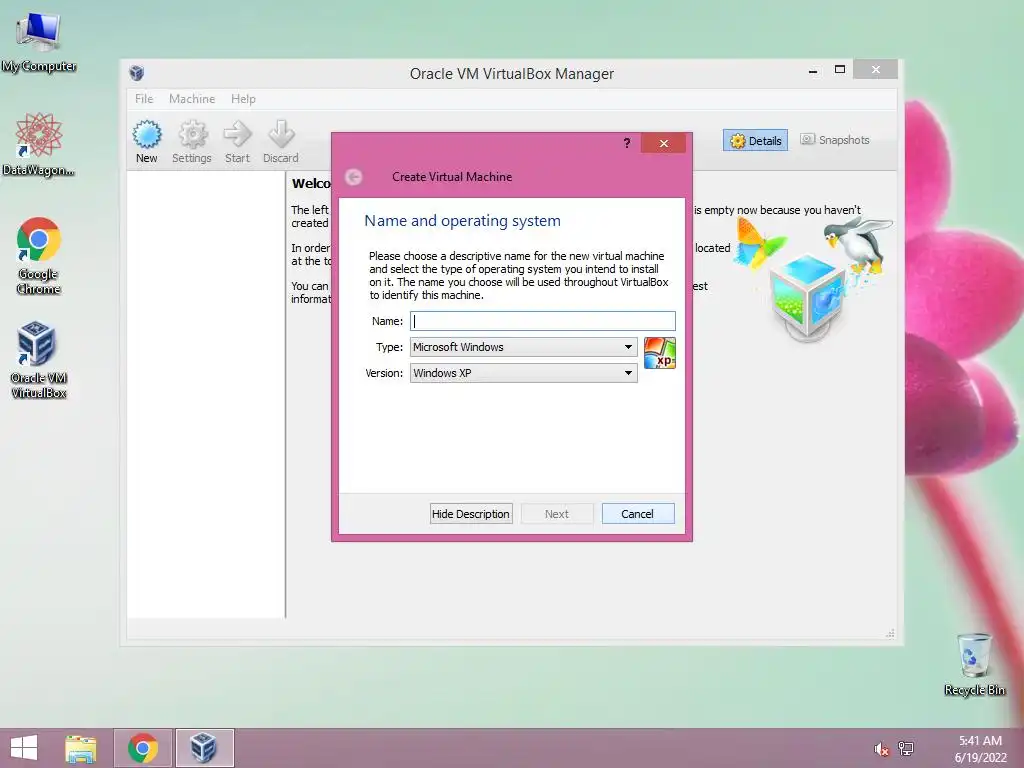Click the back arrow in Create Virtual Machine
The image size is (1024, 768).
point(353,177)
